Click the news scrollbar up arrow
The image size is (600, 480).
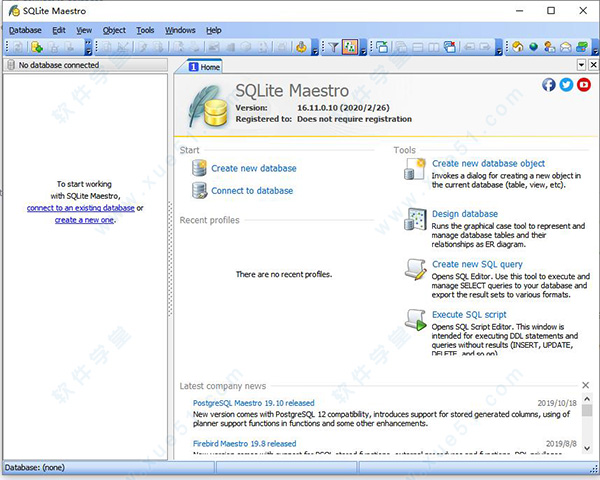tap(587, 399)
